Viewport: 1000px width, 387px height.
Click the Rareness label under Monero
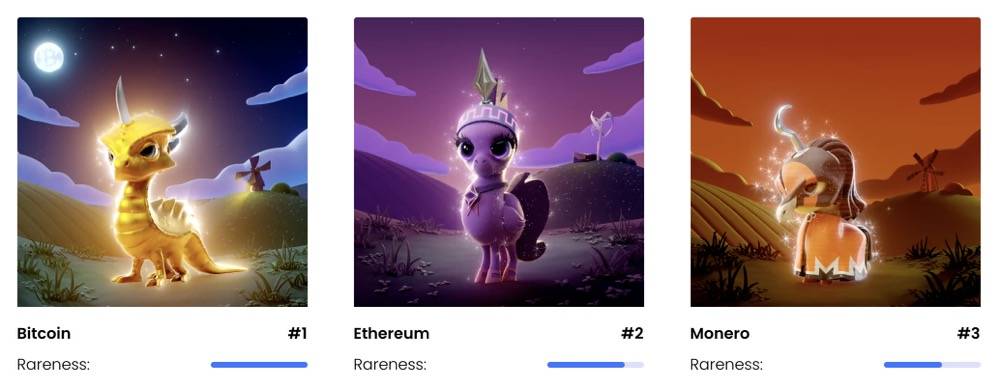727,365
